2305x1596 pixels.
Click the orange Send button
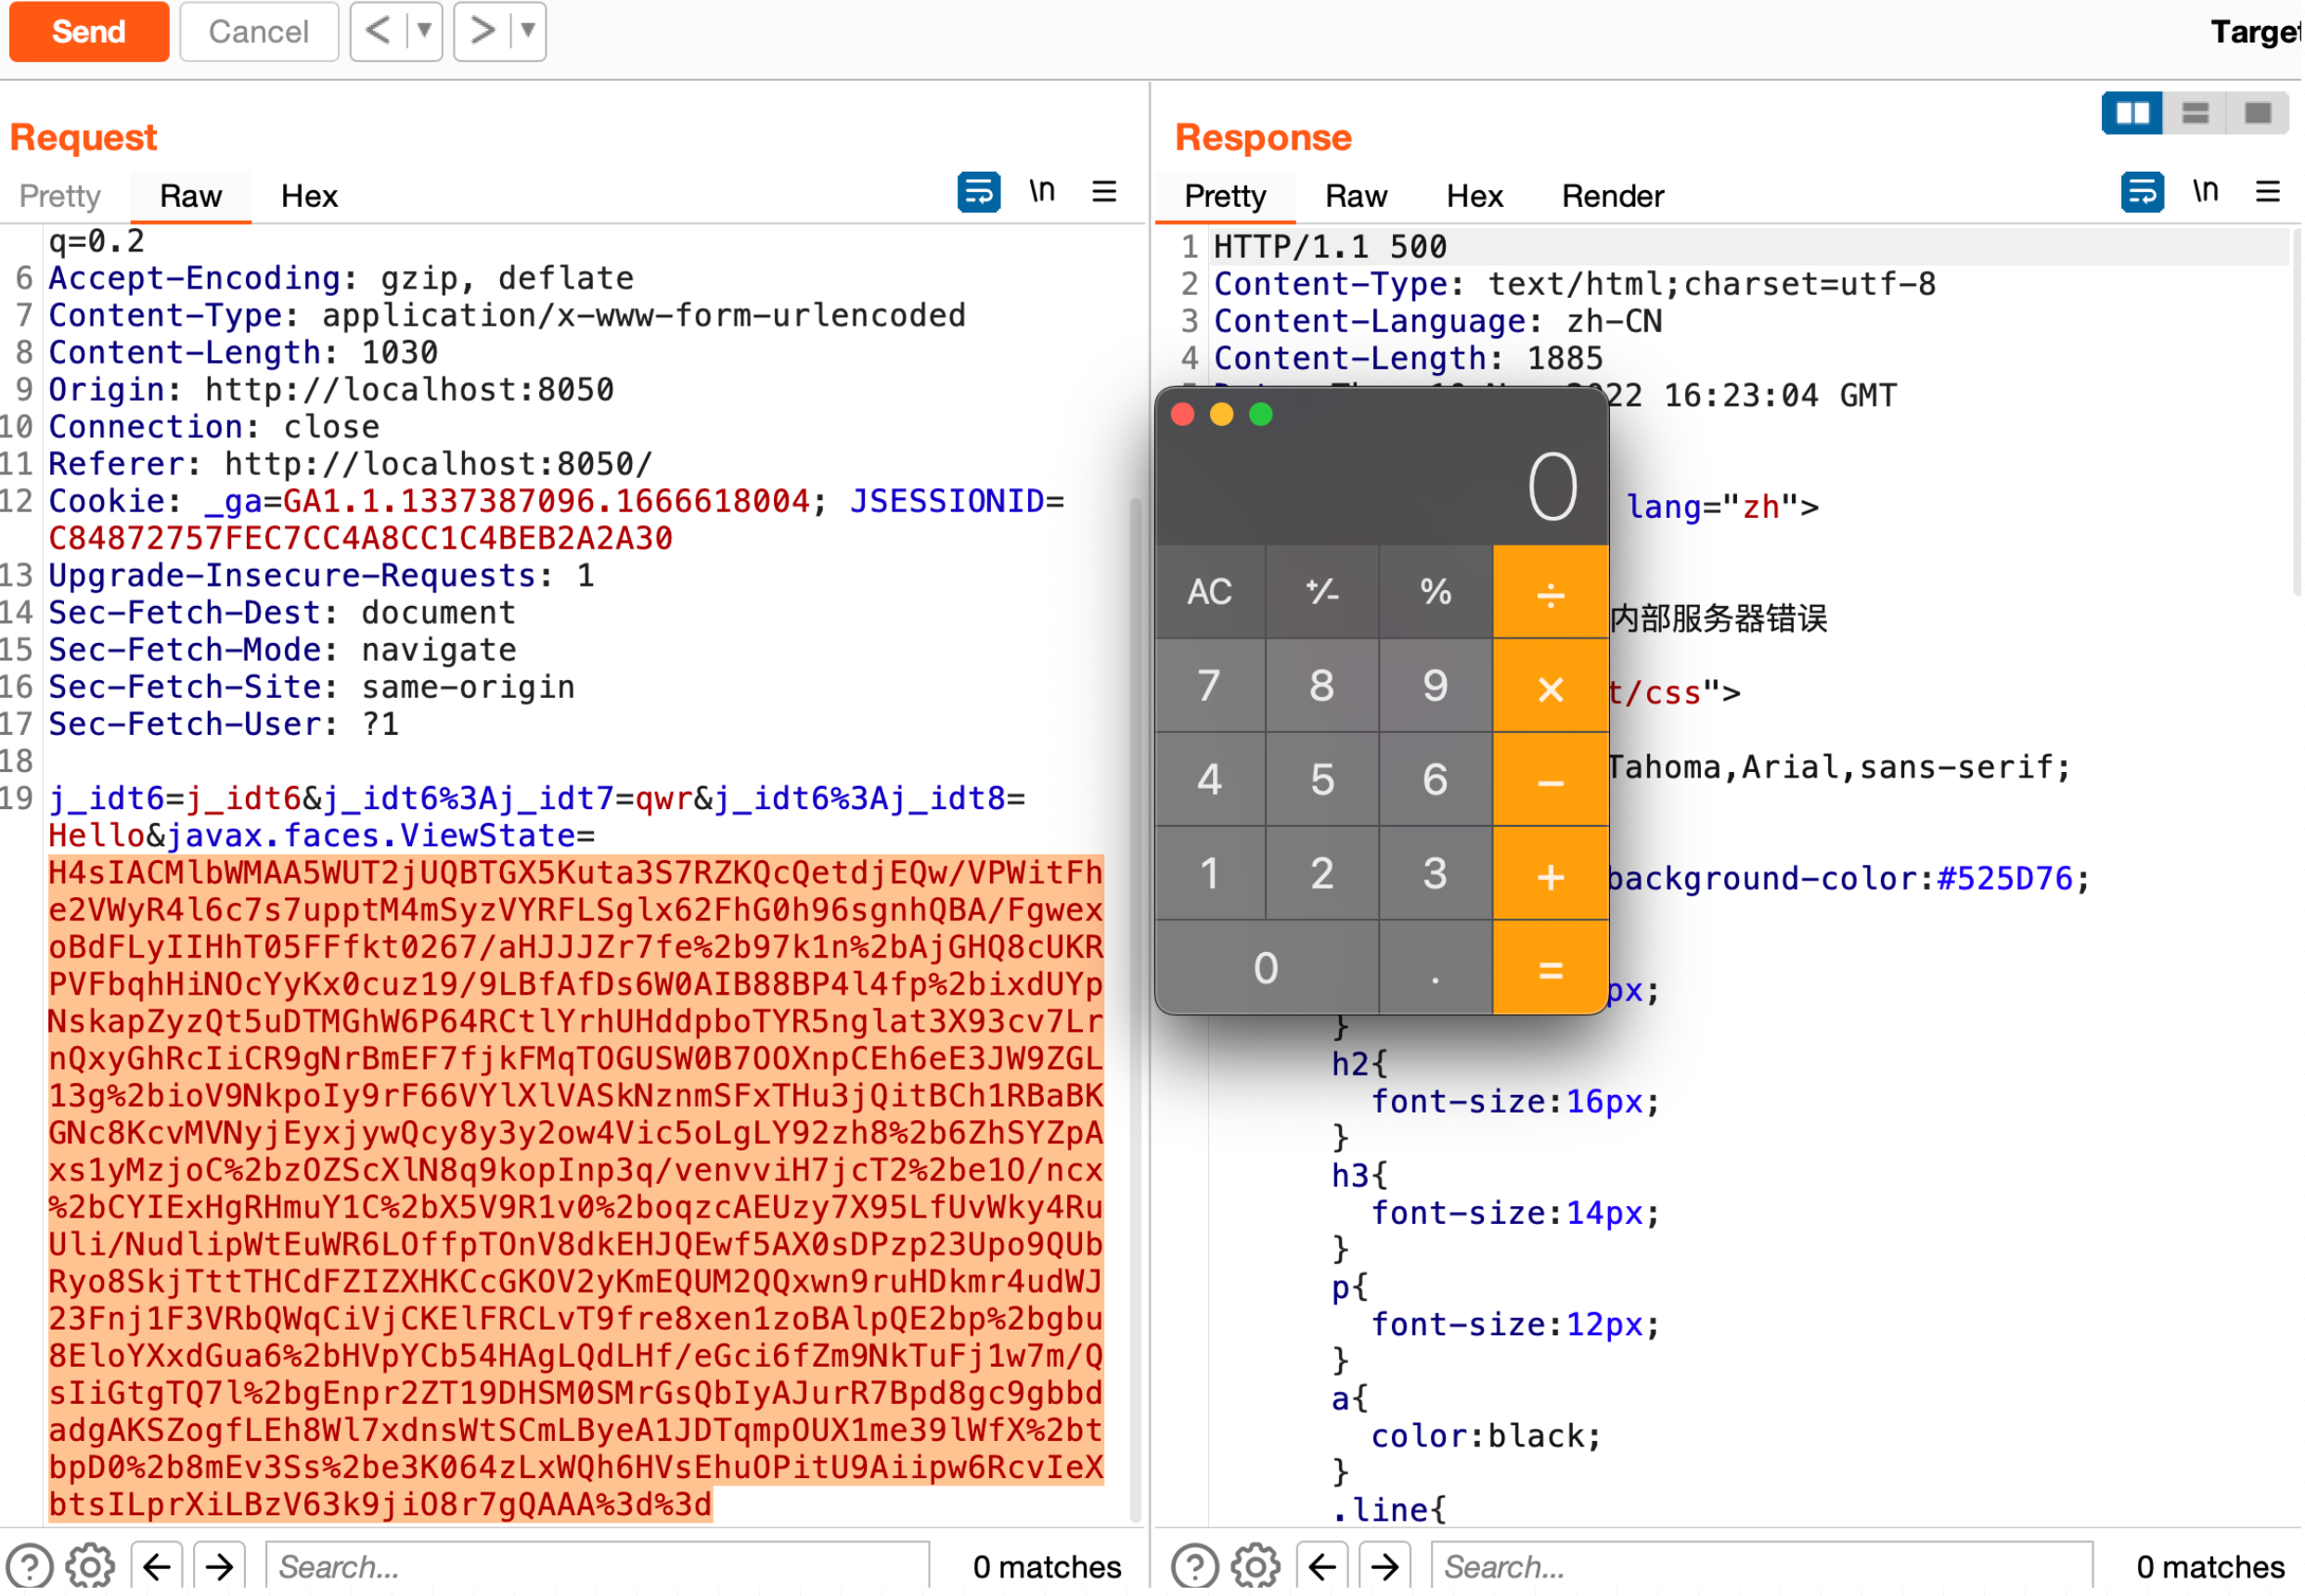pos(89,31)
